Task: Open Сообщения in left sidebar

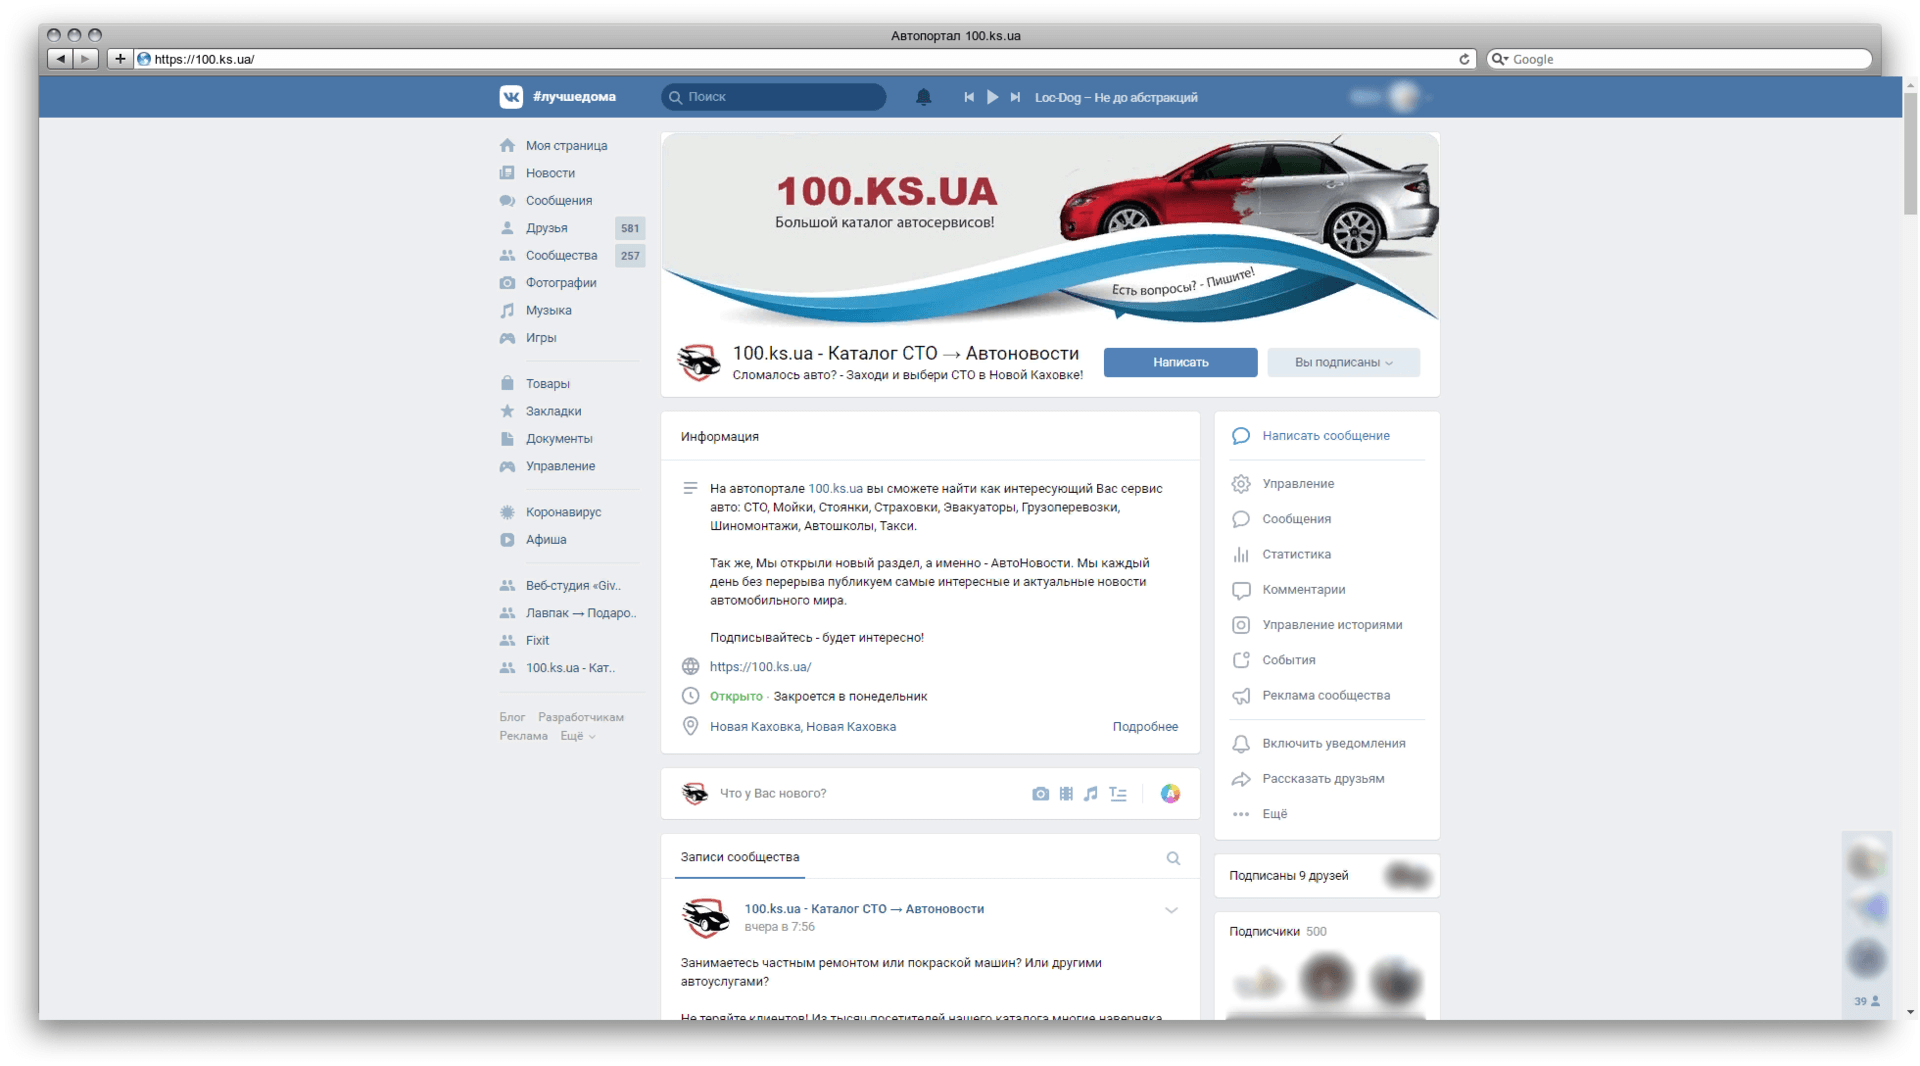Action: tap(558, 201)
